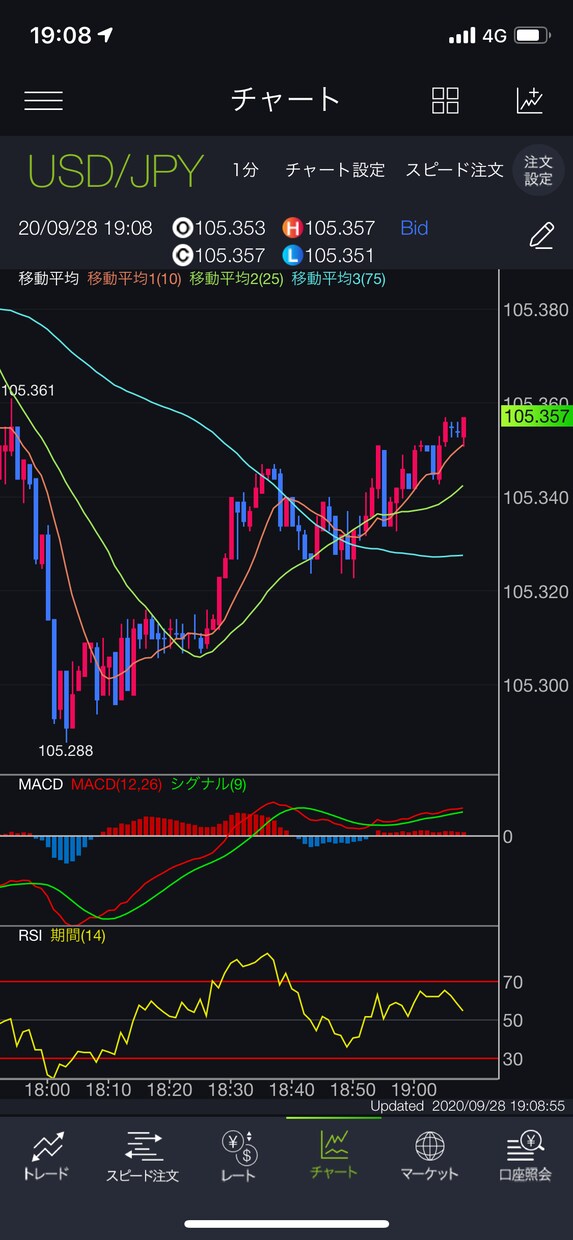Viewport: 573px width, 1240px height.
Task: Switch to the bottom スピード注文 tab
Action: (x=142, y=1157)
